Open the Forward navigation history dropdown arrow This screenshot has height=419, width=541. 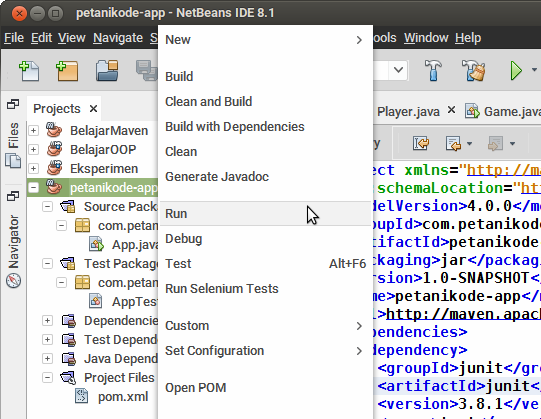[x=512, y=144]
